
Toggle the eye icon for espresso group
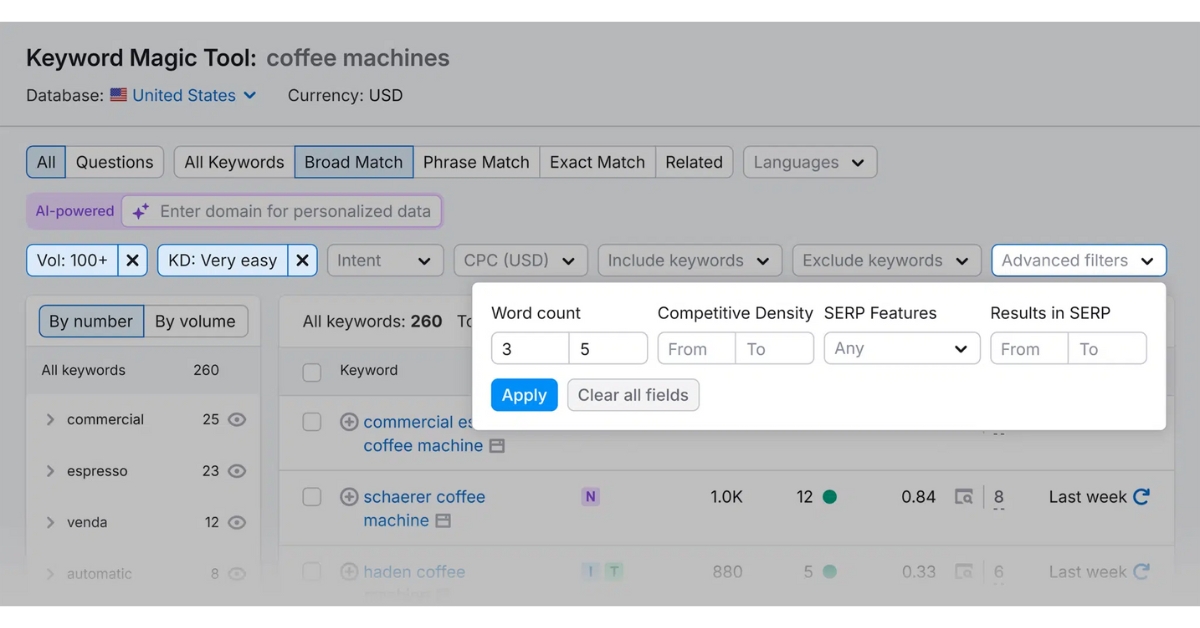click(237, 471)
